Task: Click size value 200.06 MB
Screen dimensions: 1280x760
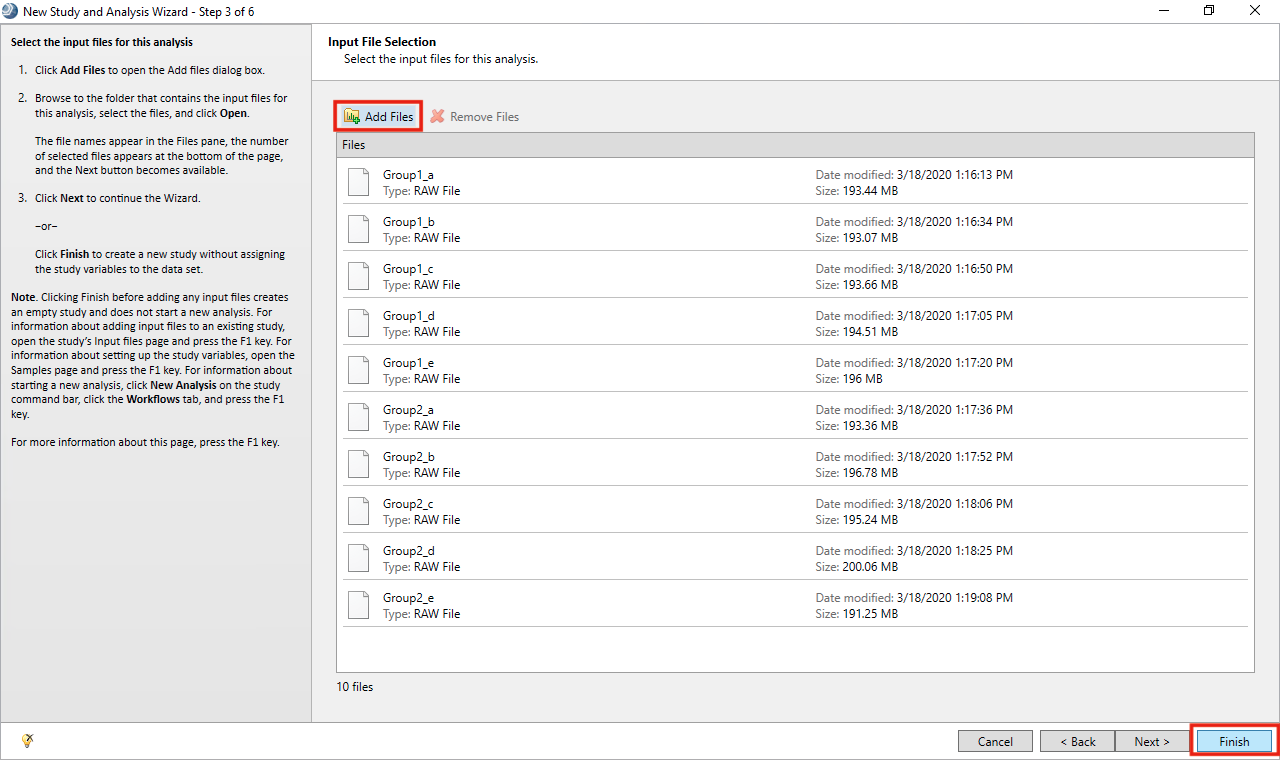Action: point(870,567)
